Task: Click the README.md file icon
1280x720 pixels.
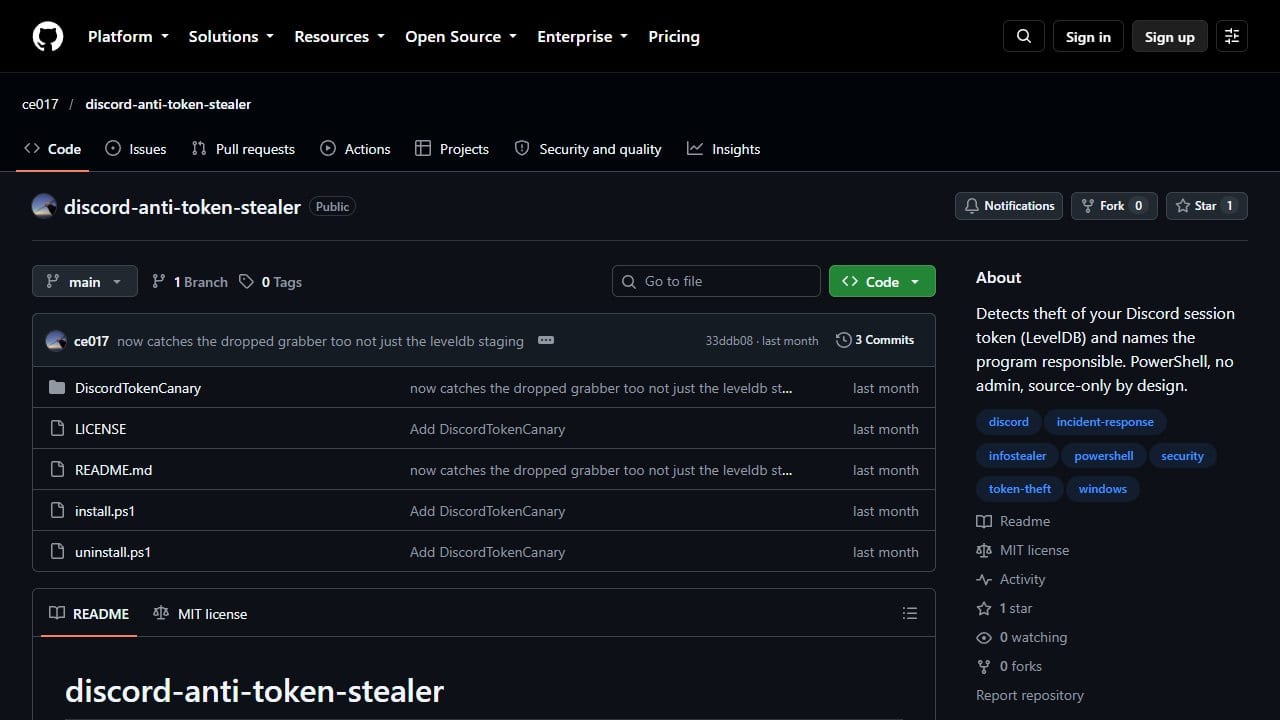Action: click(57, 470)
